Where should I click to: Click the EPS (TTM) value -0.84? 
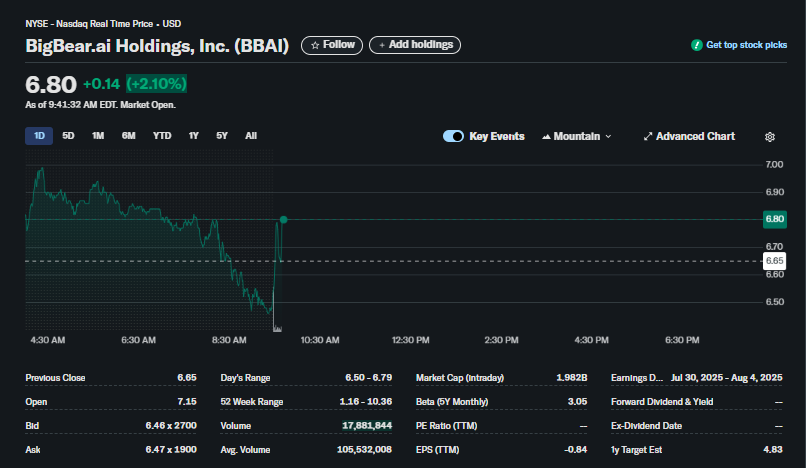575,449
